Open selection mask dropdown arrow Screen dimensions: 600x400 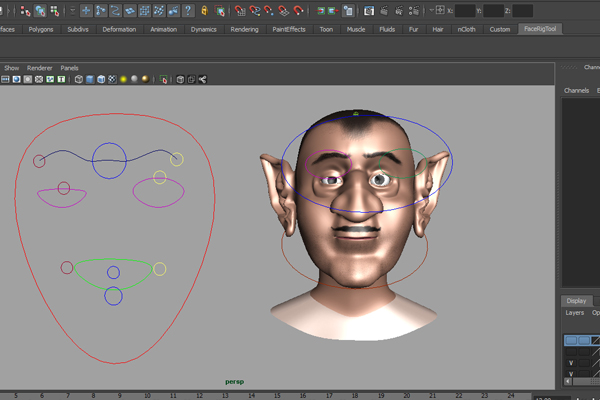(72, 10)
